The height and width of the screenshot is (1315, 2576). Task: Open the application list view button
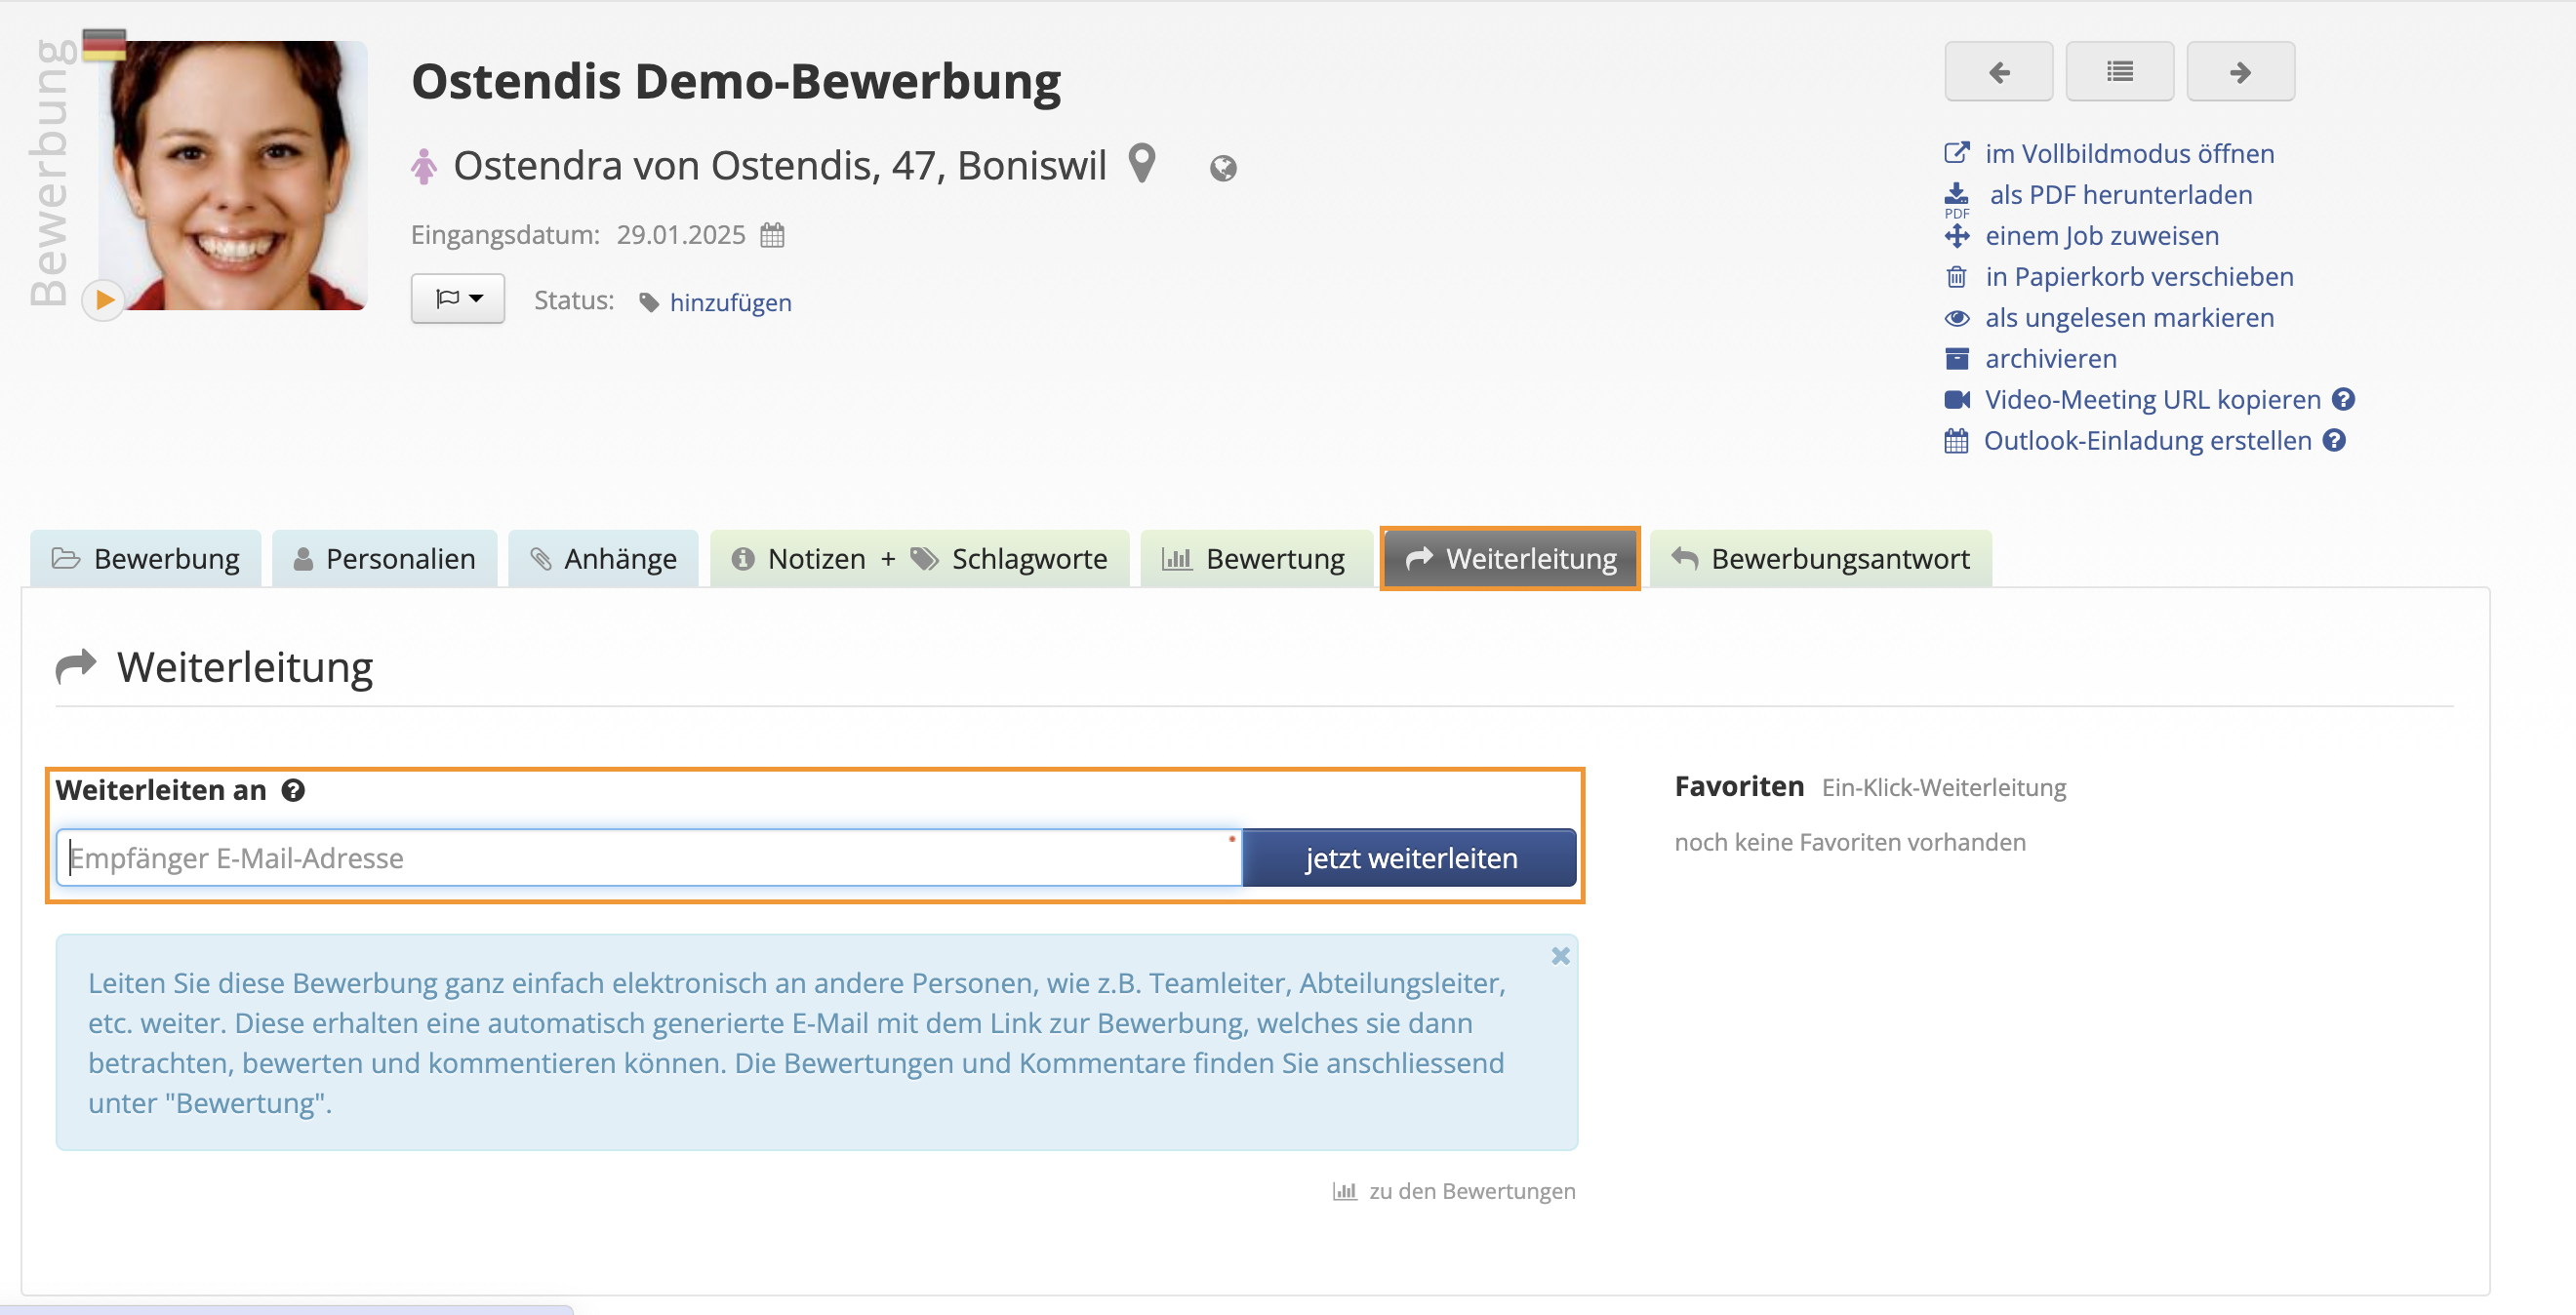pyautogui.click(x=2119, y=71)
